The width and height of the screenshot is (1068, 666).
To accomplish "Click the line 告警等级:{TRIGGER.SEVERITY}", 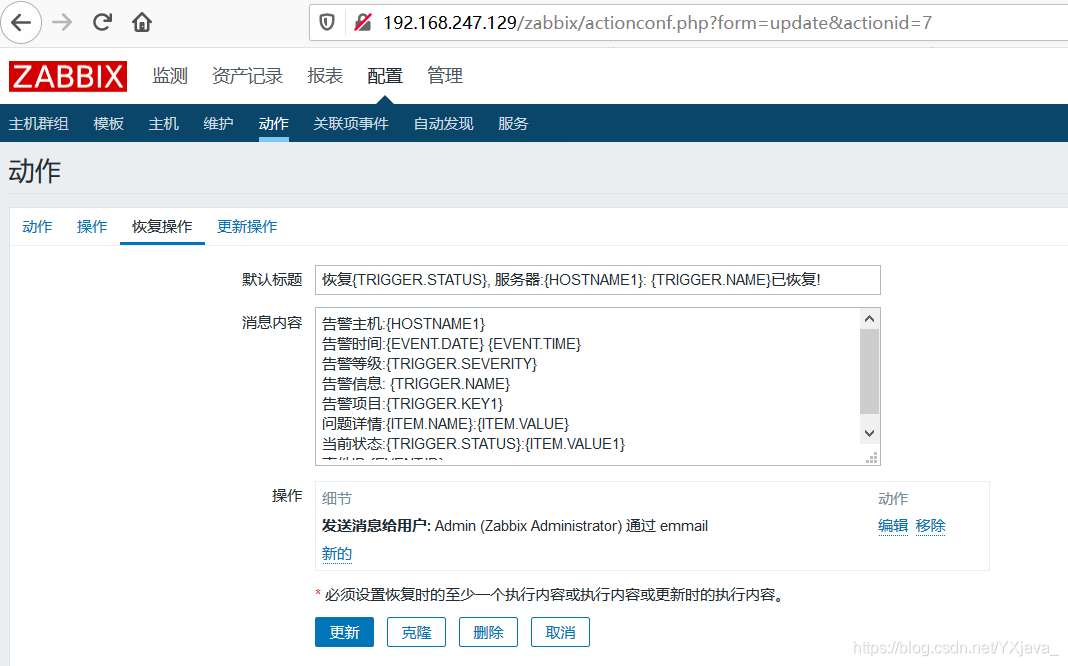I will 430,364.
